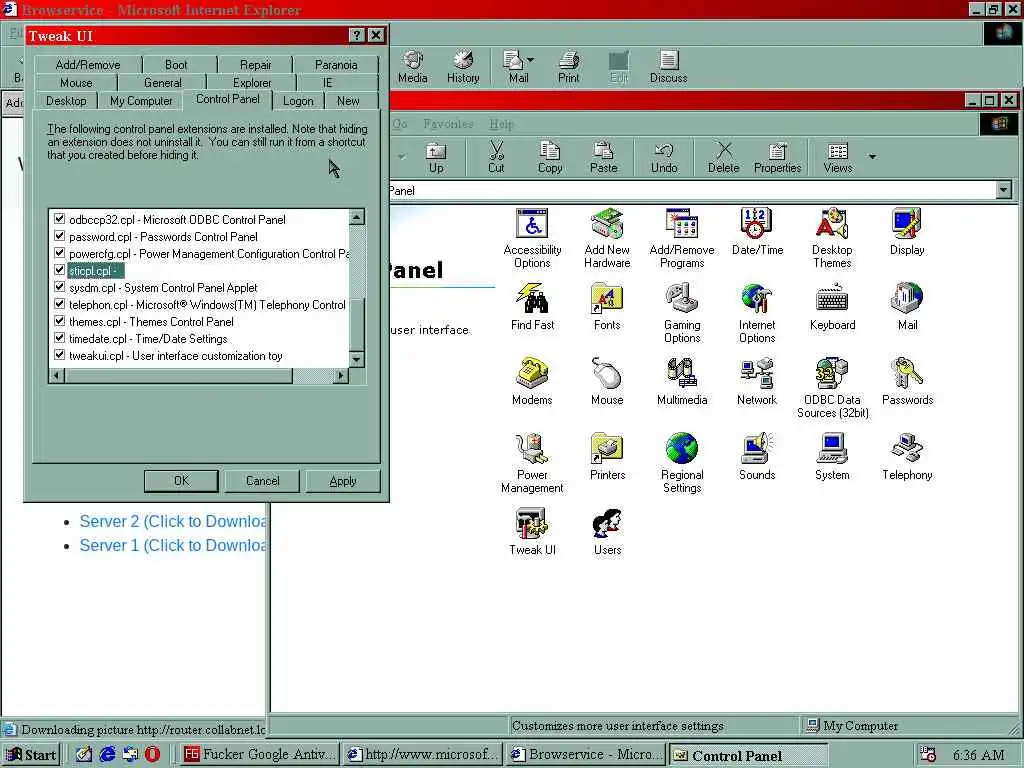Open the Fonts folder icon
The height and width of the screenshot is (768, 1024).
607,307
